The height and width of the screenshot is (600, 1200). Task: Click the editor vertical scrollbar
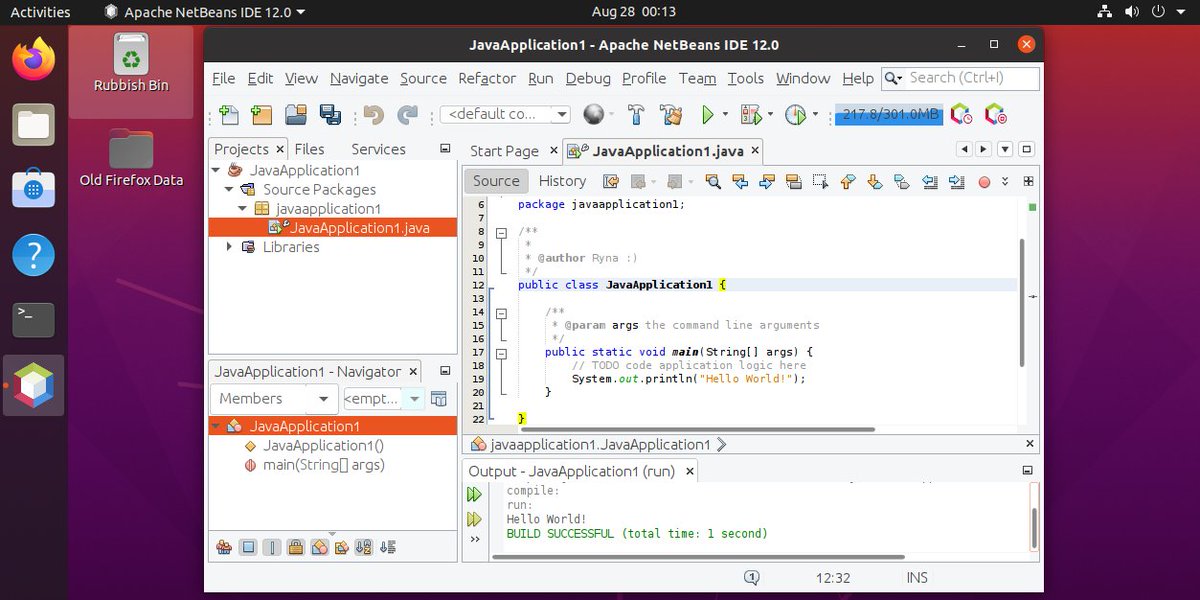pyautogui.click(x=1021, y=303)
